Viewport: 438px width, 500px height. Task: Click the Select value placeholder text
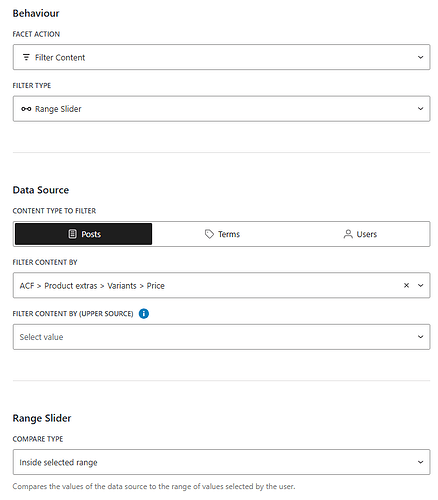tap(41, 337)
